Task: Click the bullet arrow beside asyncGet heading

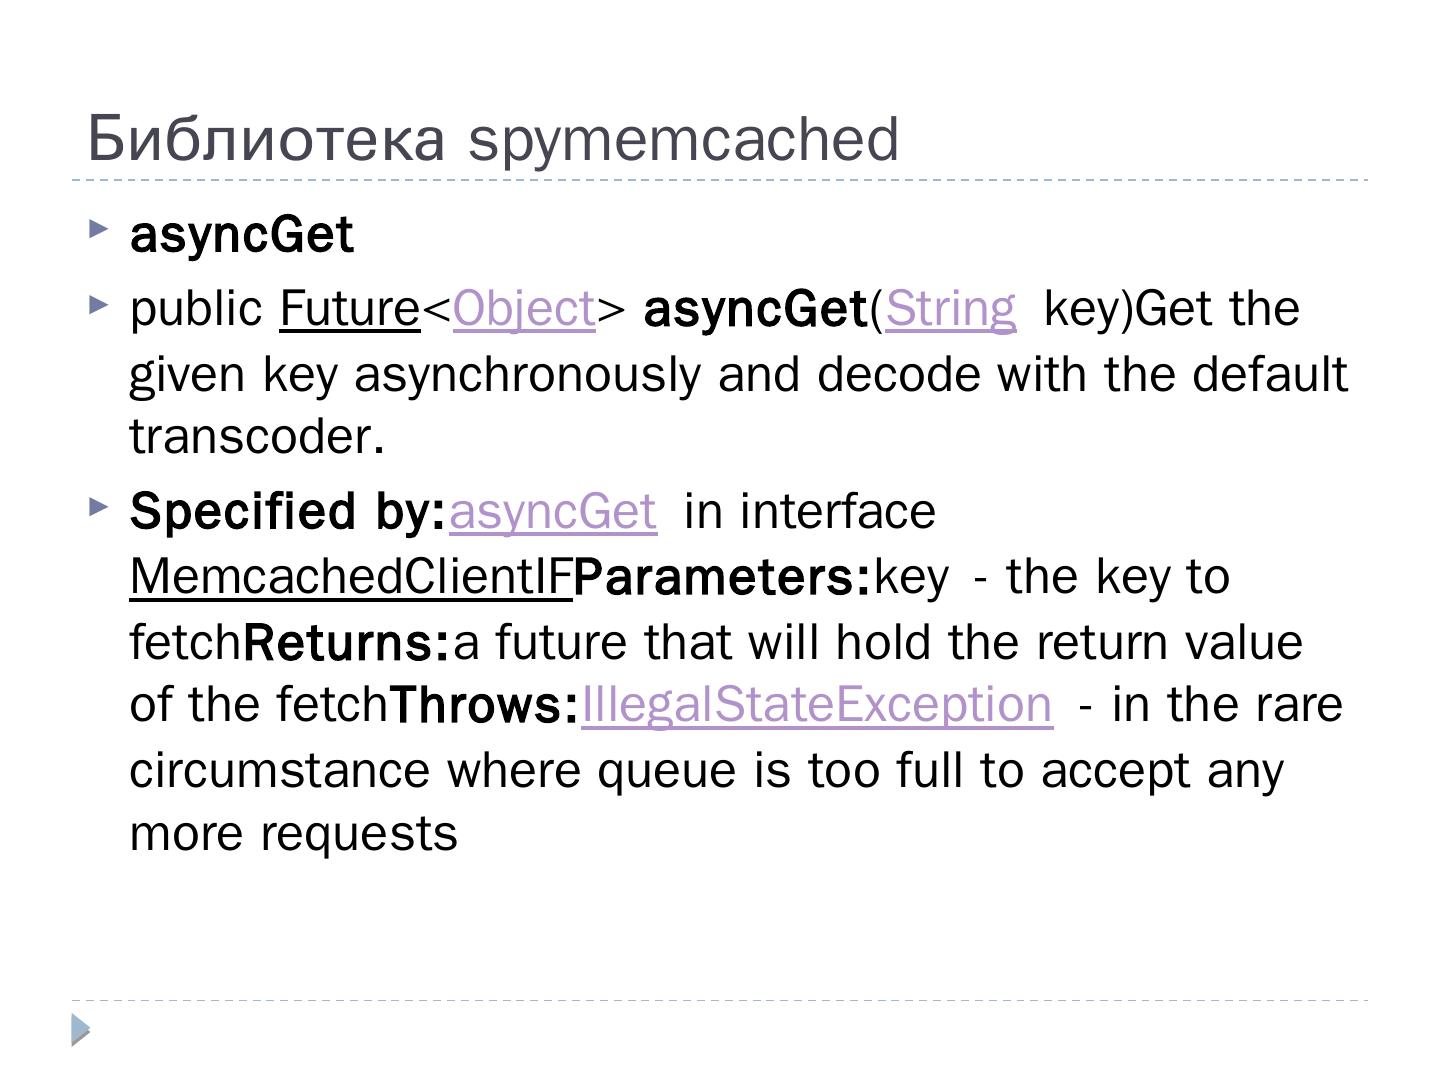Action: coord(98,230)
